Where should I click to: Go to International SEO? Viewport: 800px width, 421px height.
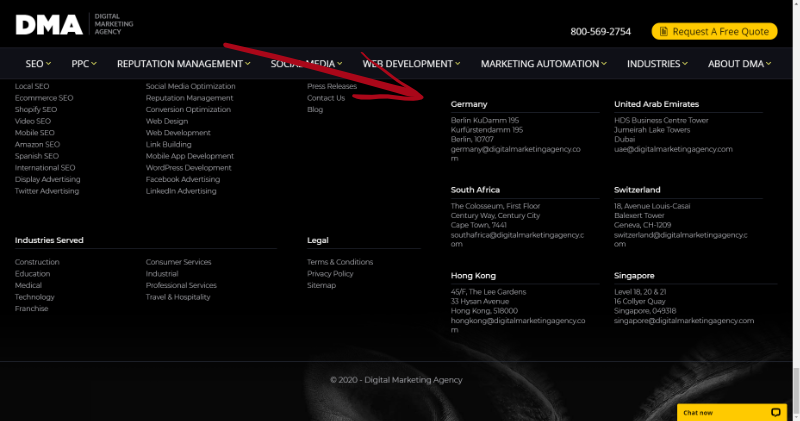[45, 168]
